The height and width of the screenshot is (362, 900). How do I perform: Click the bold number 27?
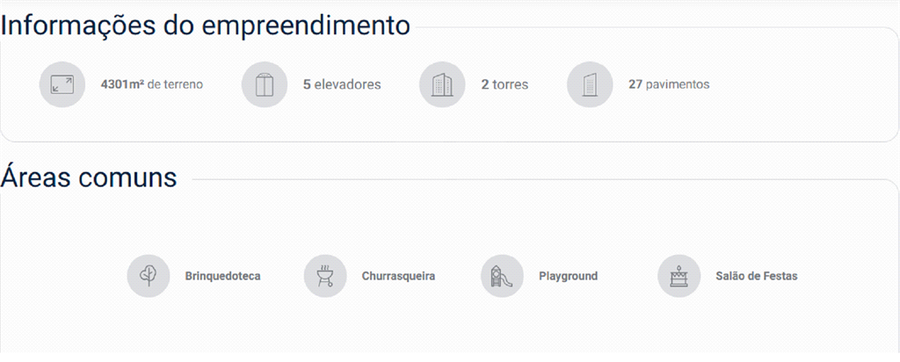635,85
